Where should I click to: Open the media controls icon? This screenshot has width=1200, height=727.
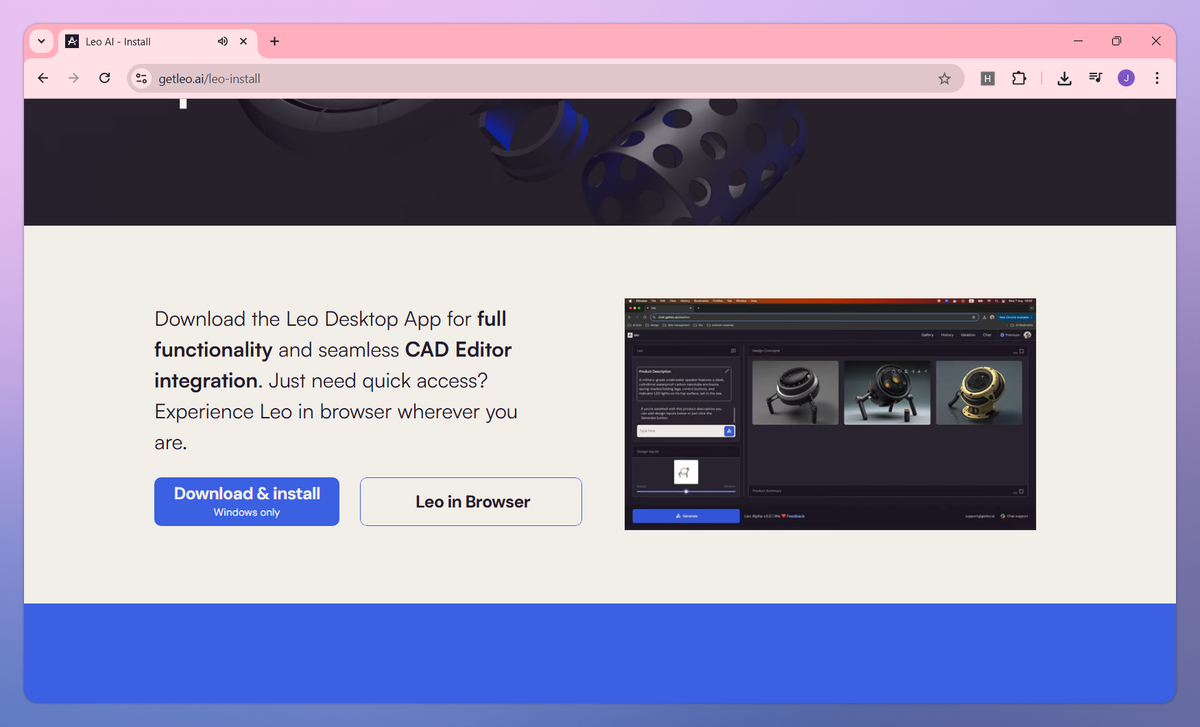1096,78
